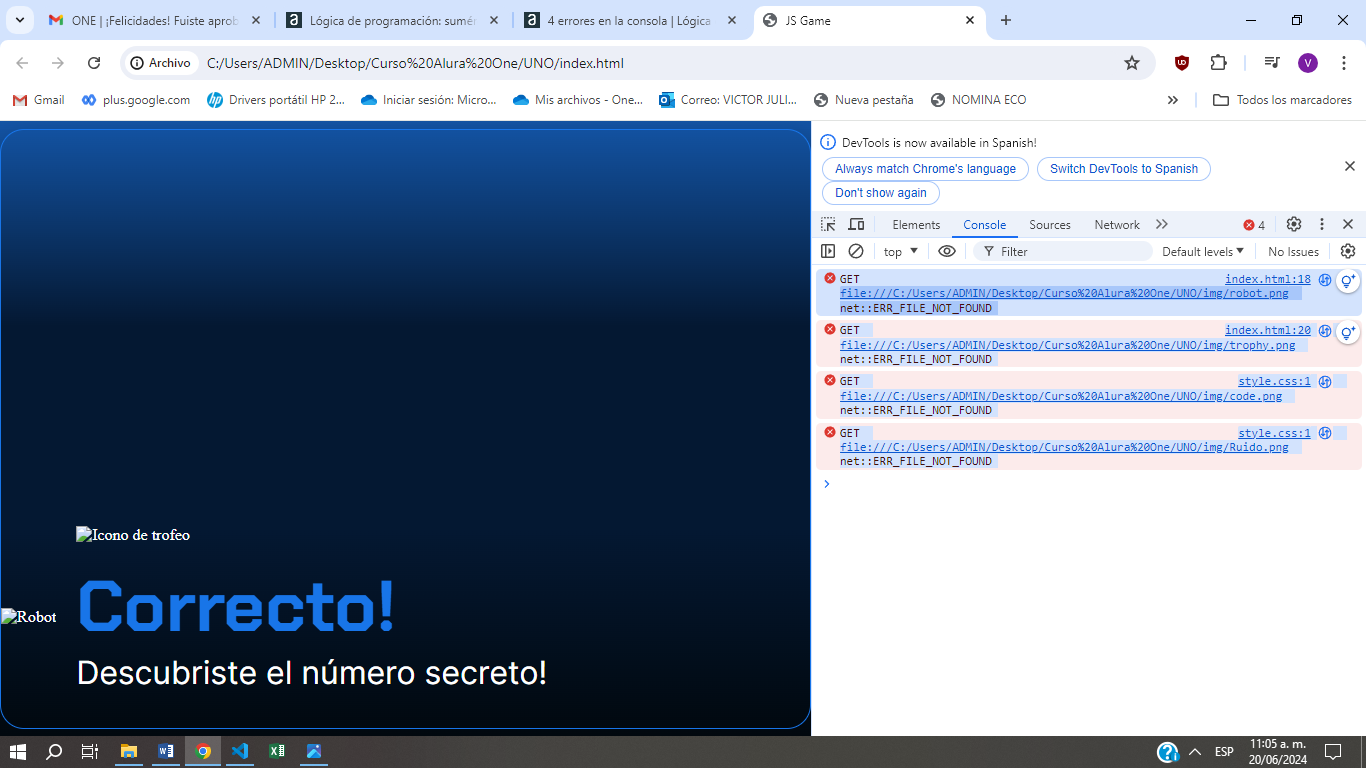The image size is (1366, 768).
Task: Open the tab search dropdown arrow
Action: (x=19, y=20)
